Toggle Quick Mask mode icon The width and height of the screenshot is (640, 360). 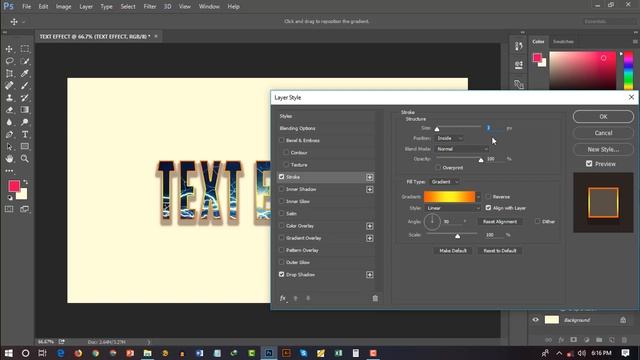click(9, 209)
